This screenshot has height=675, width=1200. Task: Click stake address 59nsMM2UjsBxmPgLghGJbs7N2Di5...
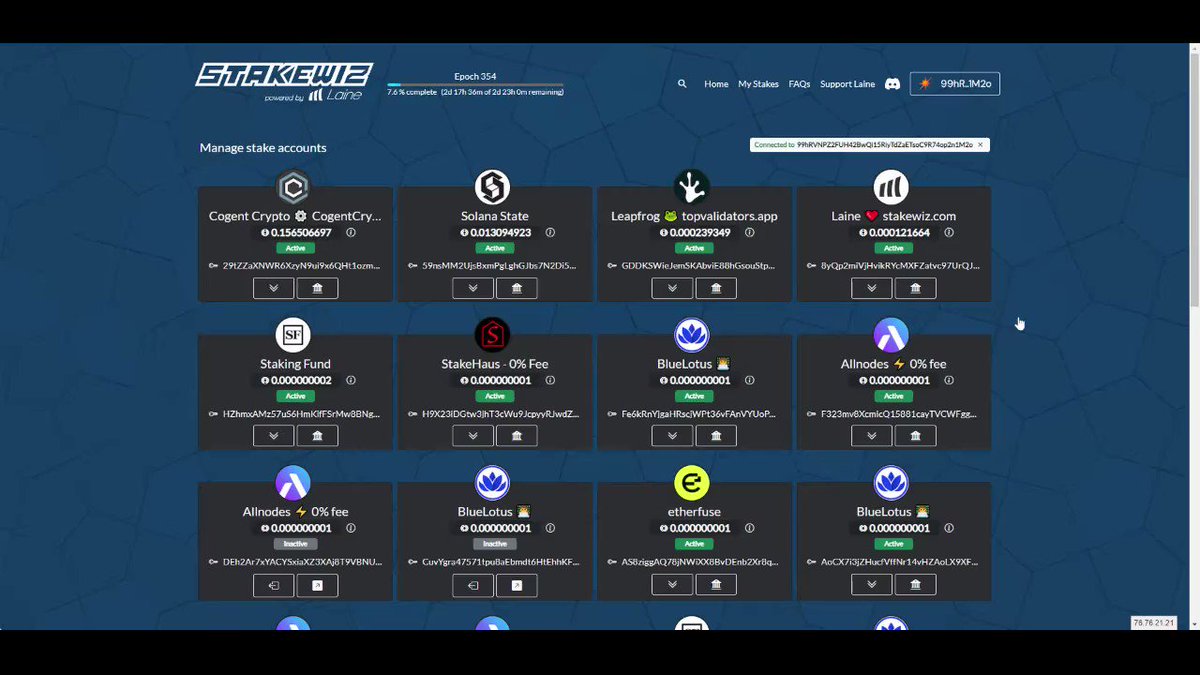pos(499,266)
